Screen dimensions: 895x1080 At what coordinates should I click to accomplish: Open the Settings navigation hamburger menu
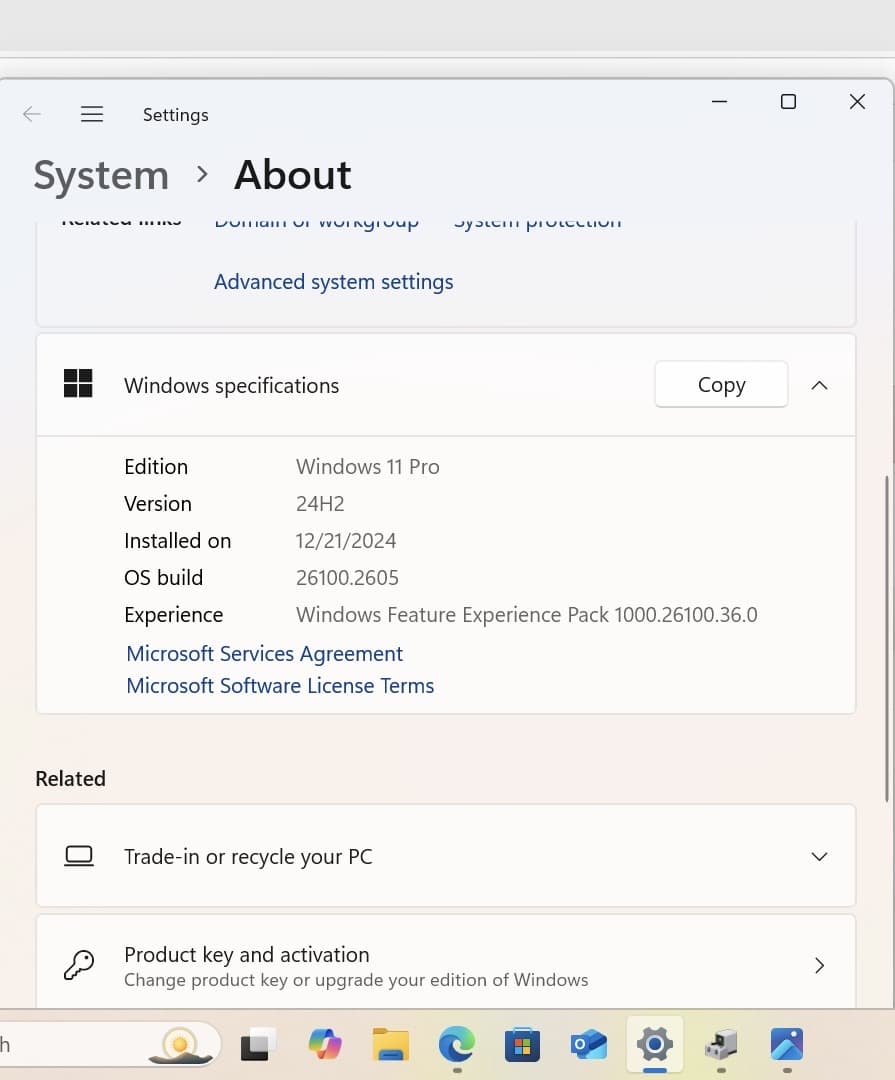click(92, 114)
